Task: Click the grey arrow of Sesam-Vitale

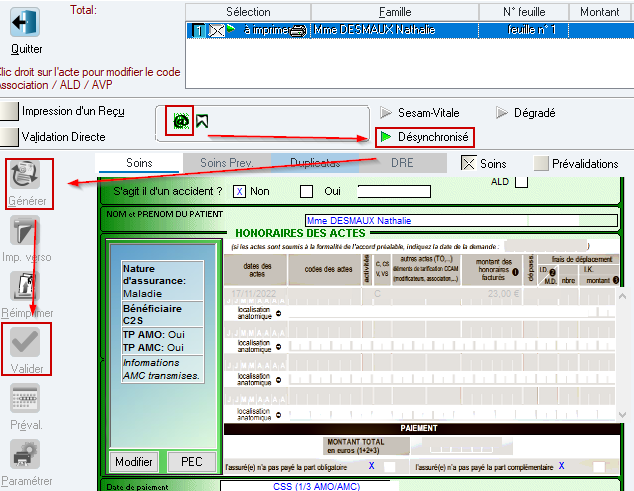Action: coord(386,112)
